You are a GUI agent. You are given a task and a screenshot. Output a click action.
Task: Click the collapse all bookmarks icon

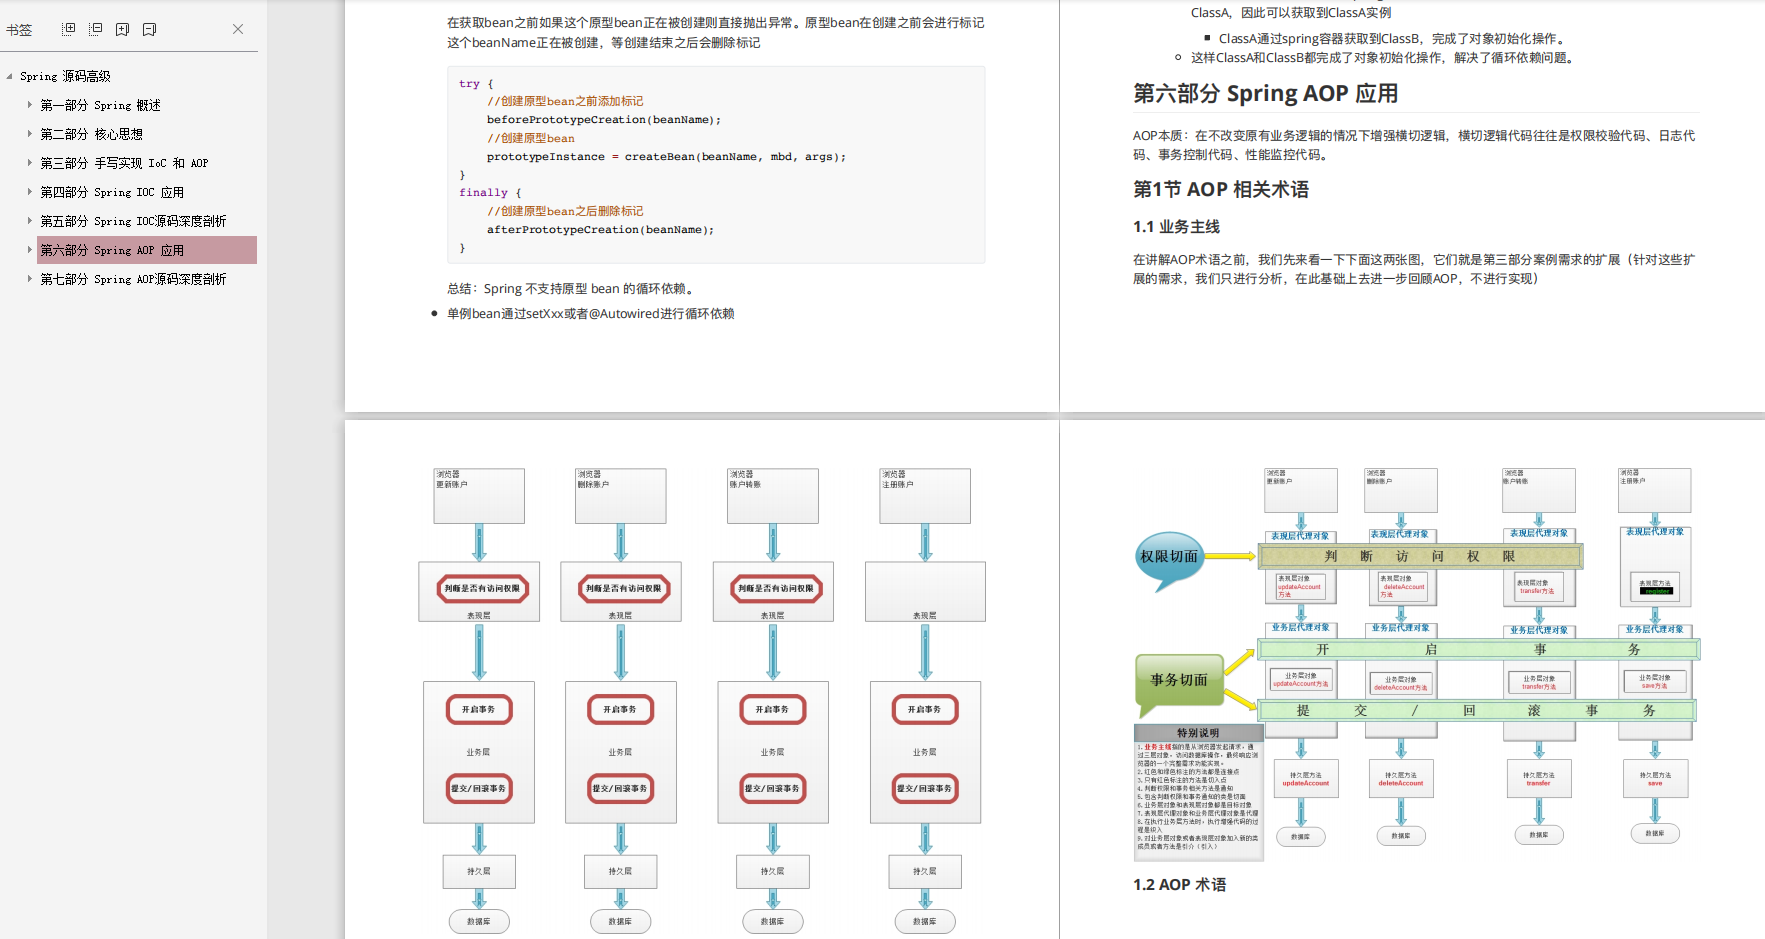pos(96,29)
